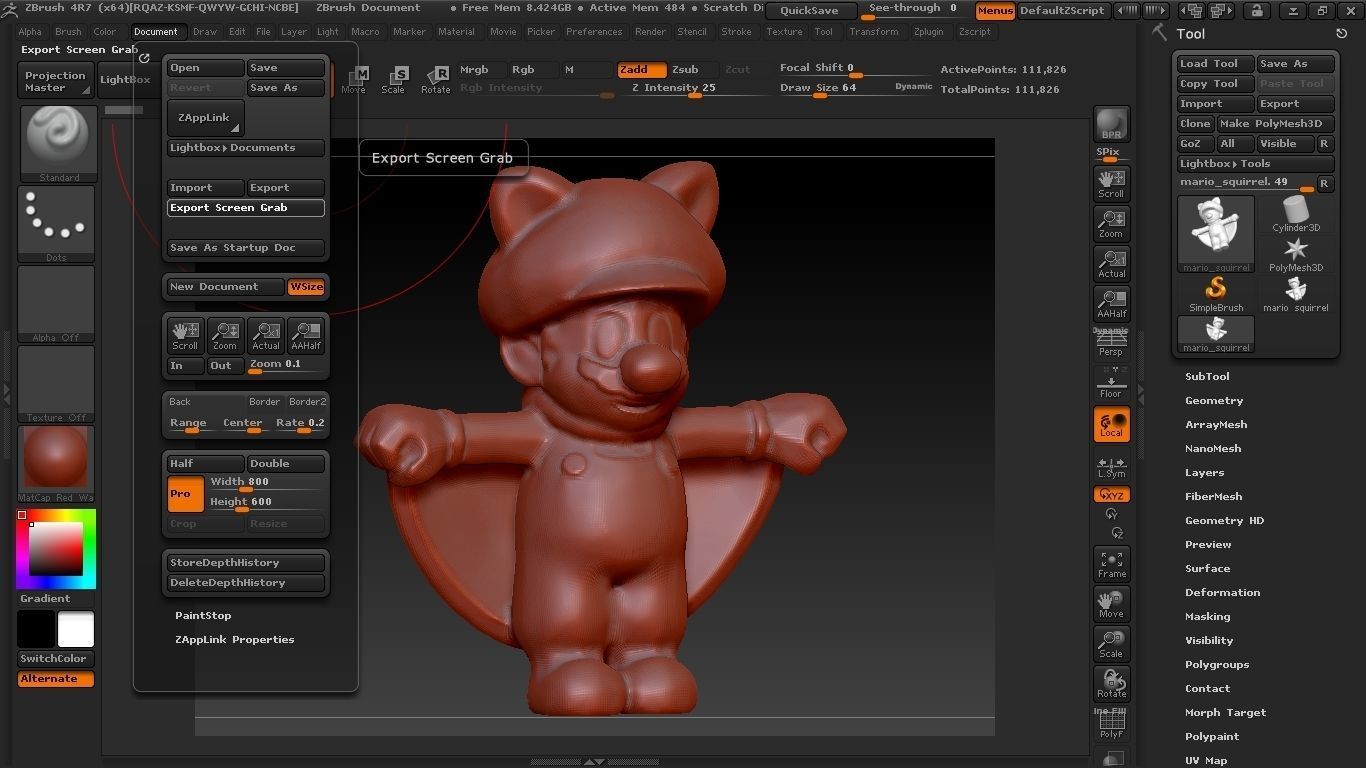Click the color picker square
This screenshot has height=768, width=1366.
[x=55, y=548]
